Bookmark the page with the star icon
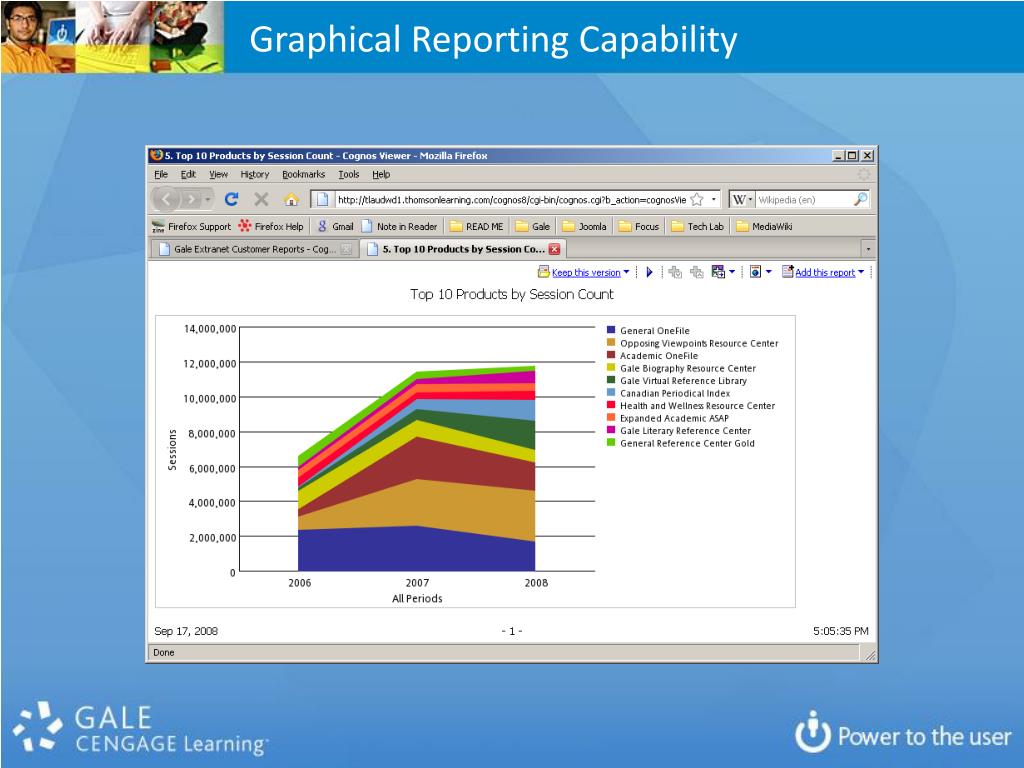Viewport: 1024px width, 768px height. (x=697, y=199)
